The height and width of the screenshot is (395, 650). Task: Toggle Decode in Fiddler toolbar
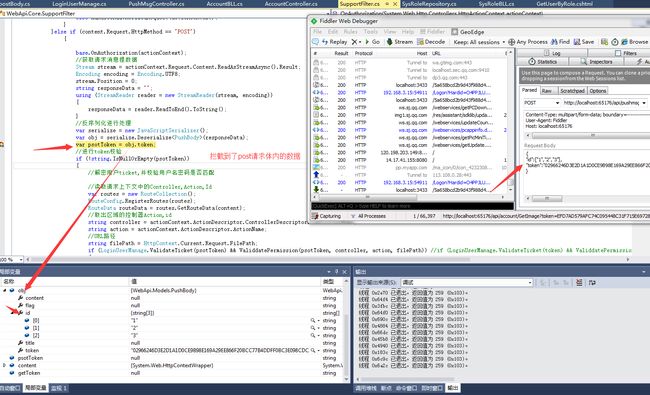pyautogui.click(x=431, y=42)
